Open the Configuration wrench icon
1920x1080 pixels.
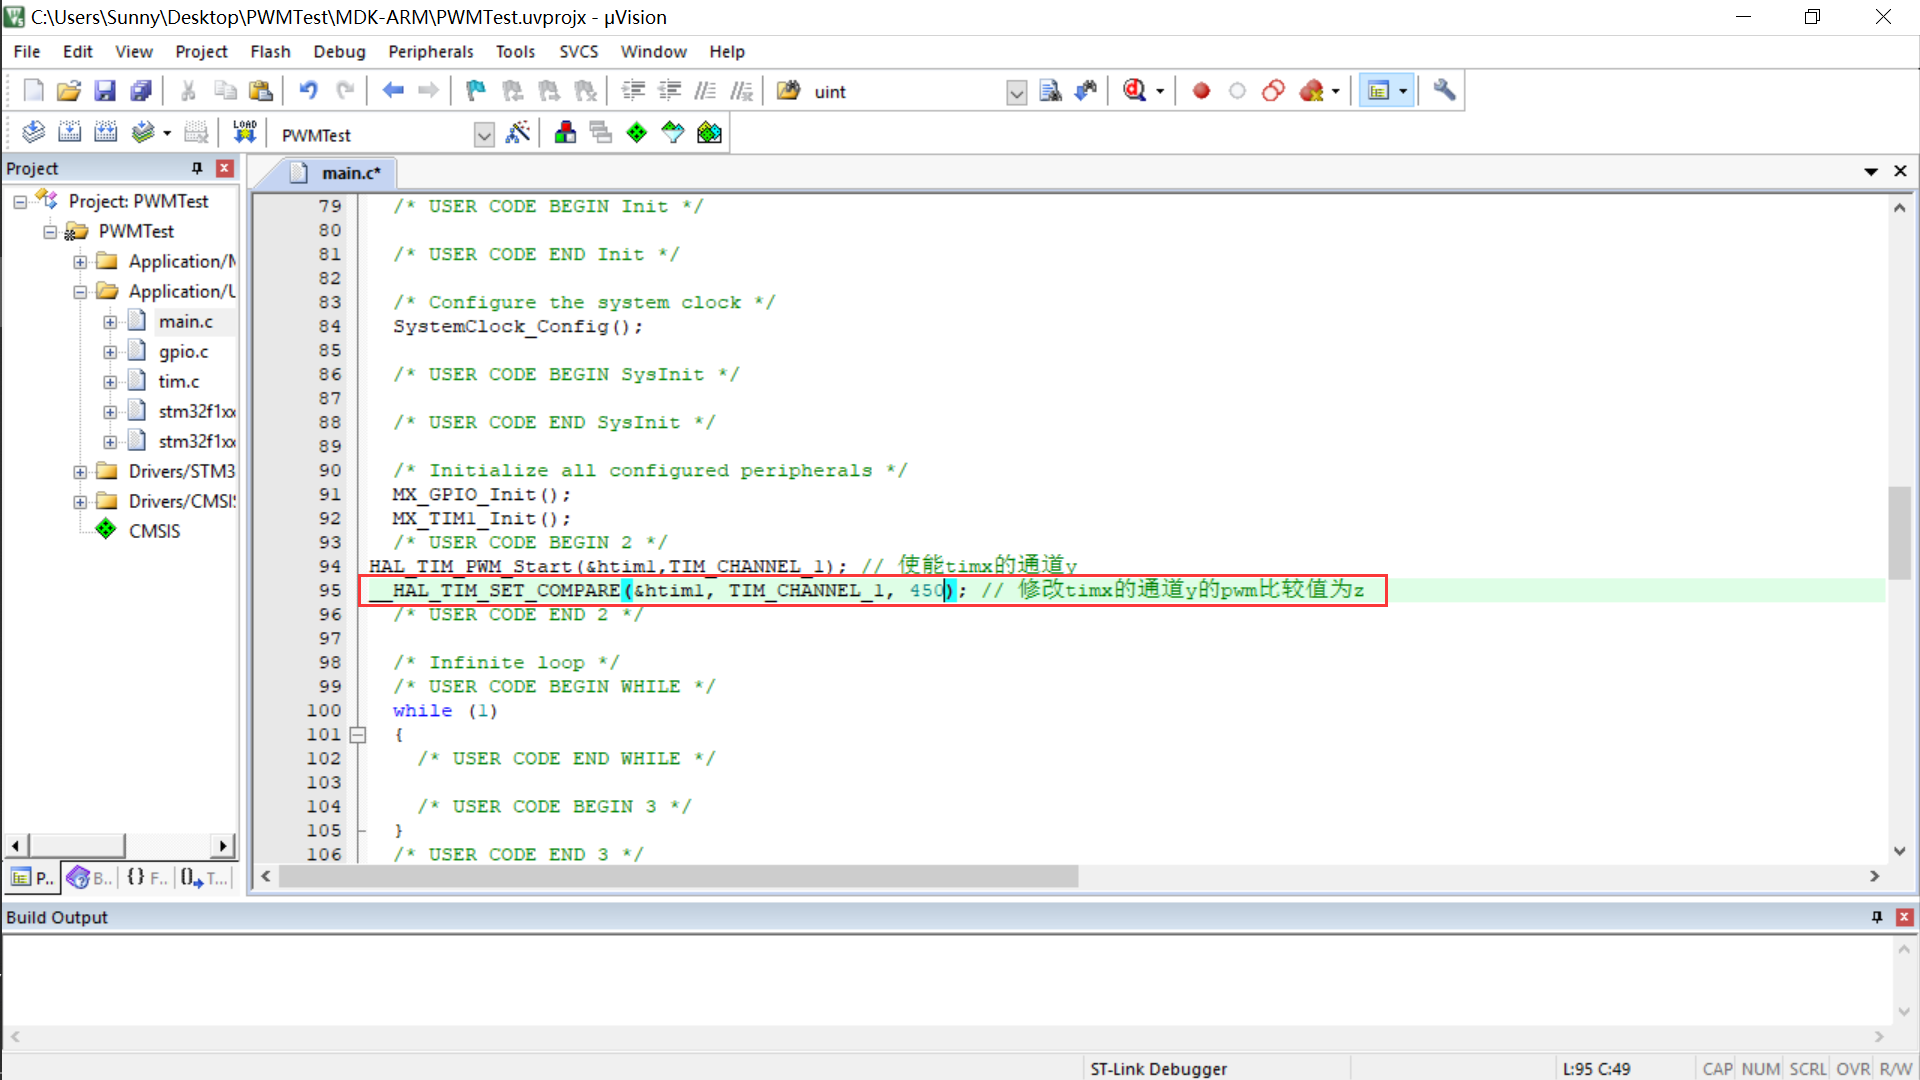click(x=1443, y=90)
